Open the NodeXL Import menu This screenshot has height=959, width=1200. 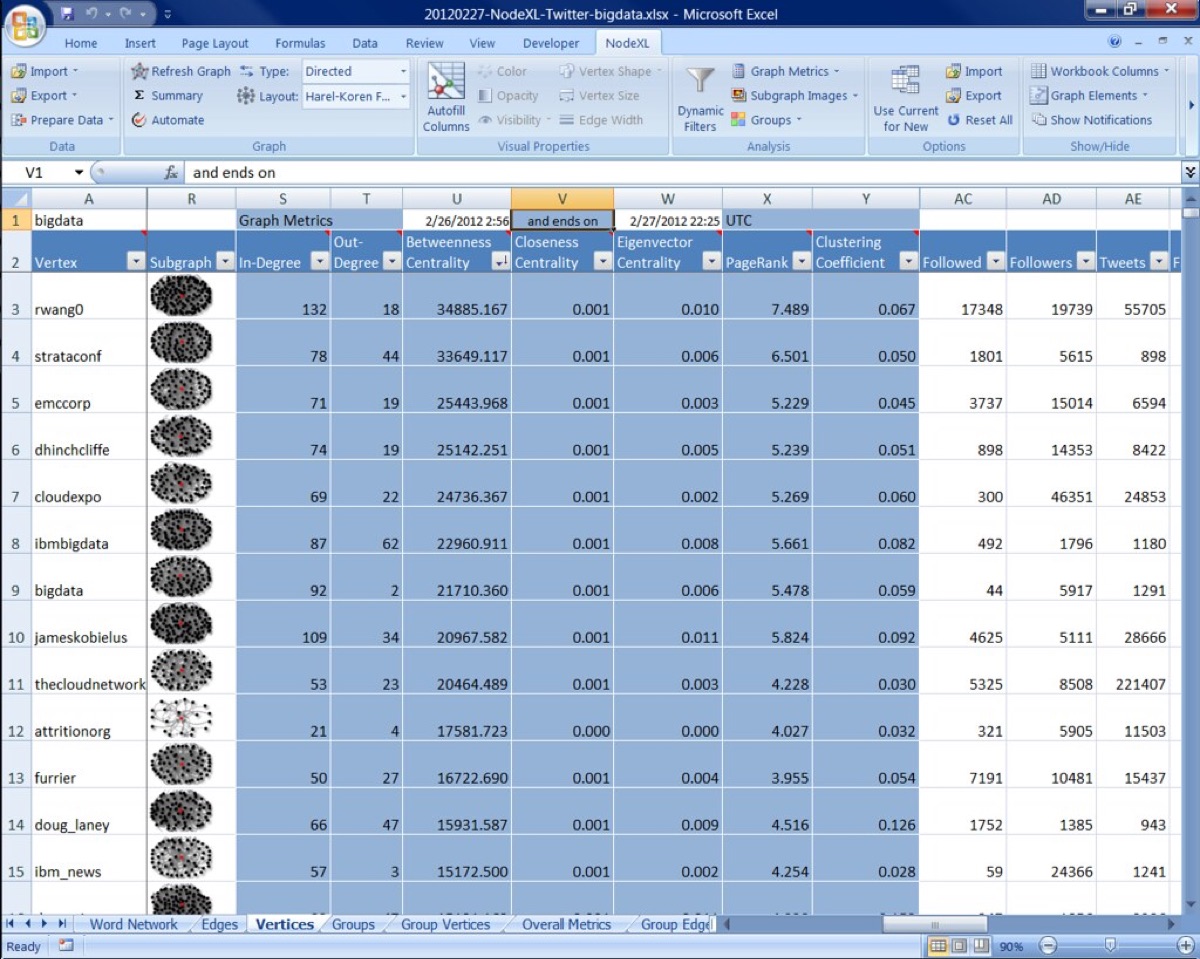[46, 71]
